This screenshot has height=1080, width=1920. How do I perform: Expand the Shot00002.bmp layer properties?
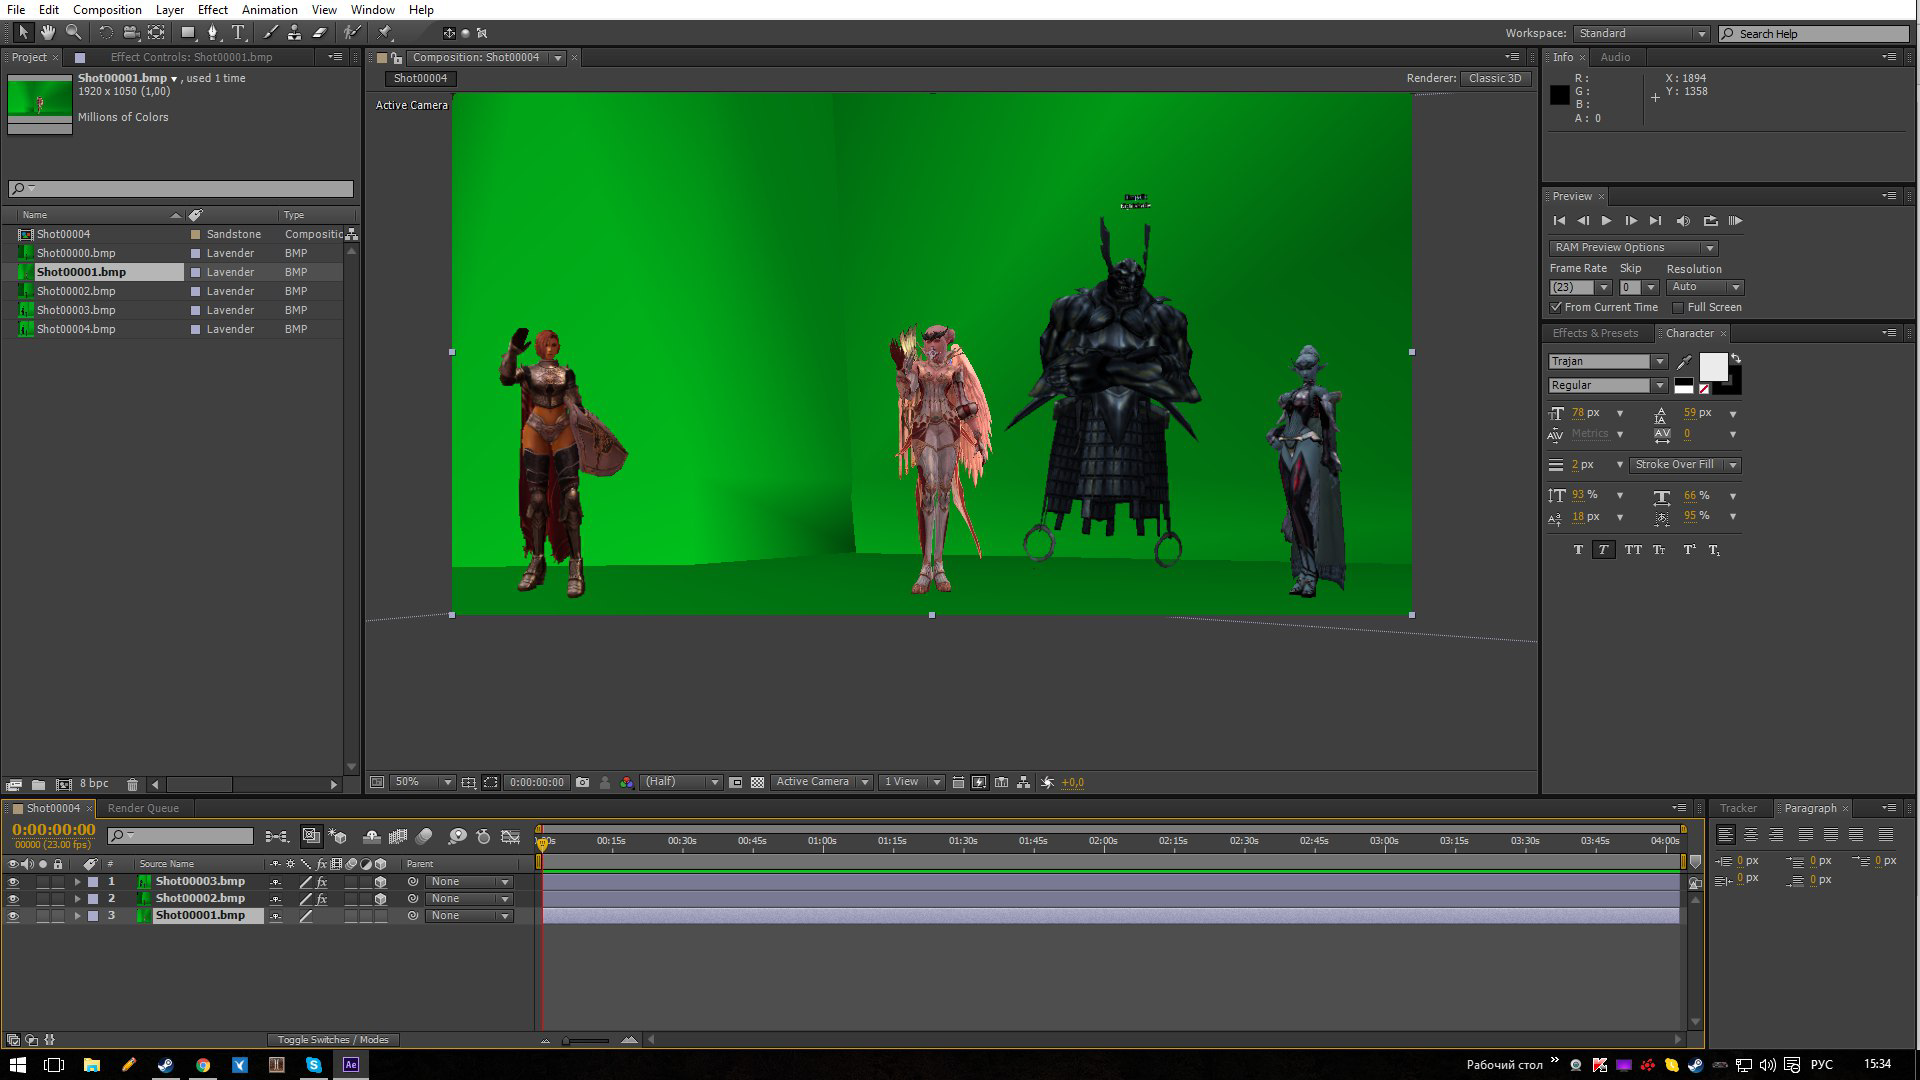(x=77, y=899)
